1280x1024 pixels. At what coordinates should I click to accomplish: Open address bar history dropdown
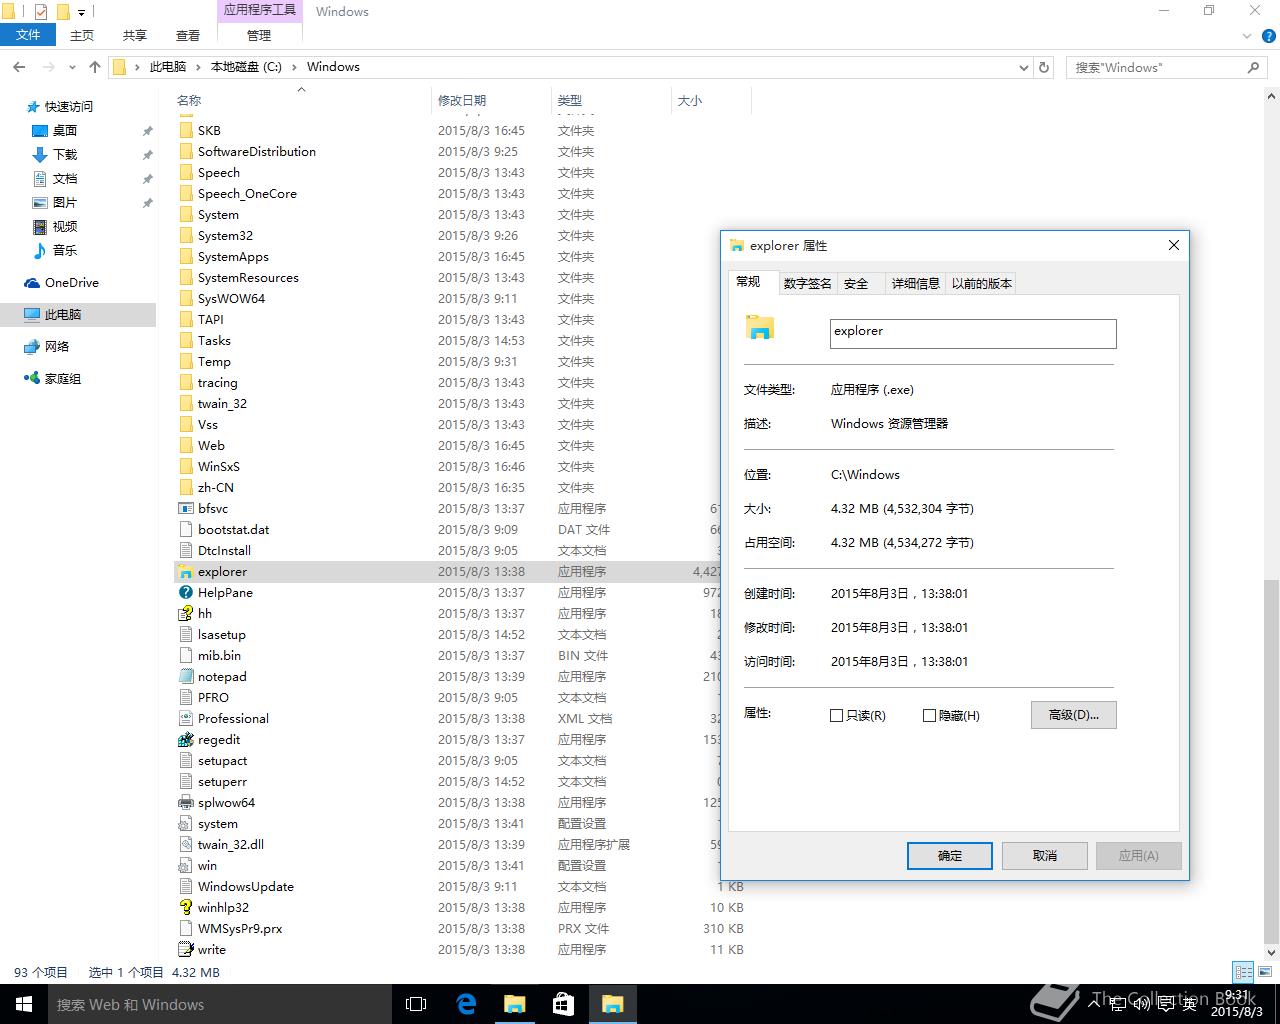(1023, 67)
